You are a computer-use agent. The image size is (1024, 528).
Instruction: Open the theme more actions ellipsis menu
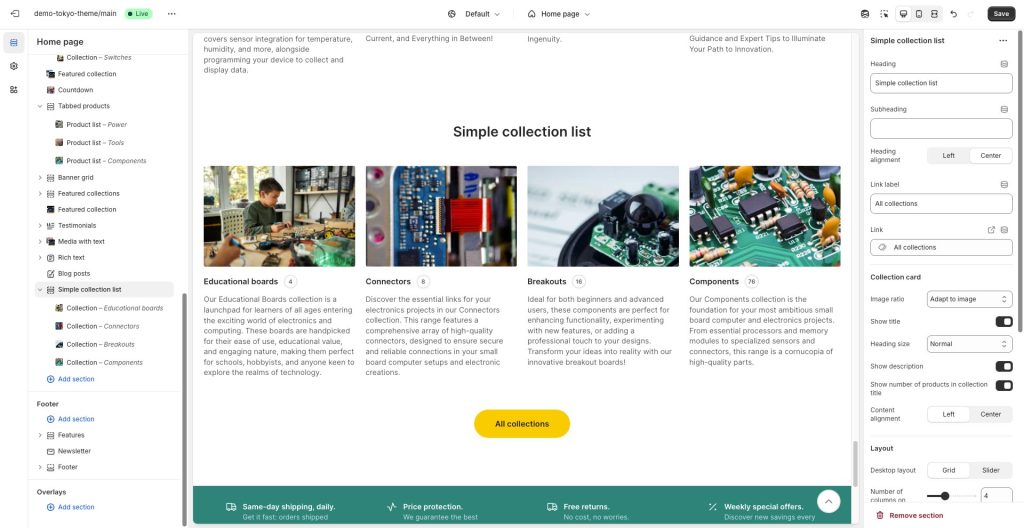tap(172, 14)
